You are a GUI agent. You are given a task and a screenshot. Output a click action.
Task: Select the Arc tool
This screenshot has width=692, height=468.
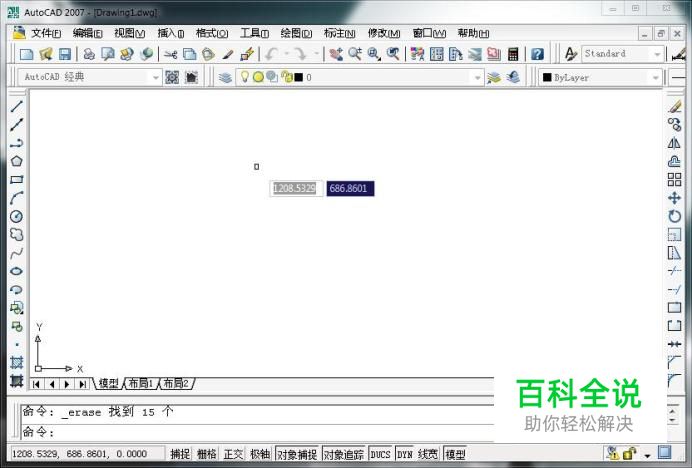17,198
